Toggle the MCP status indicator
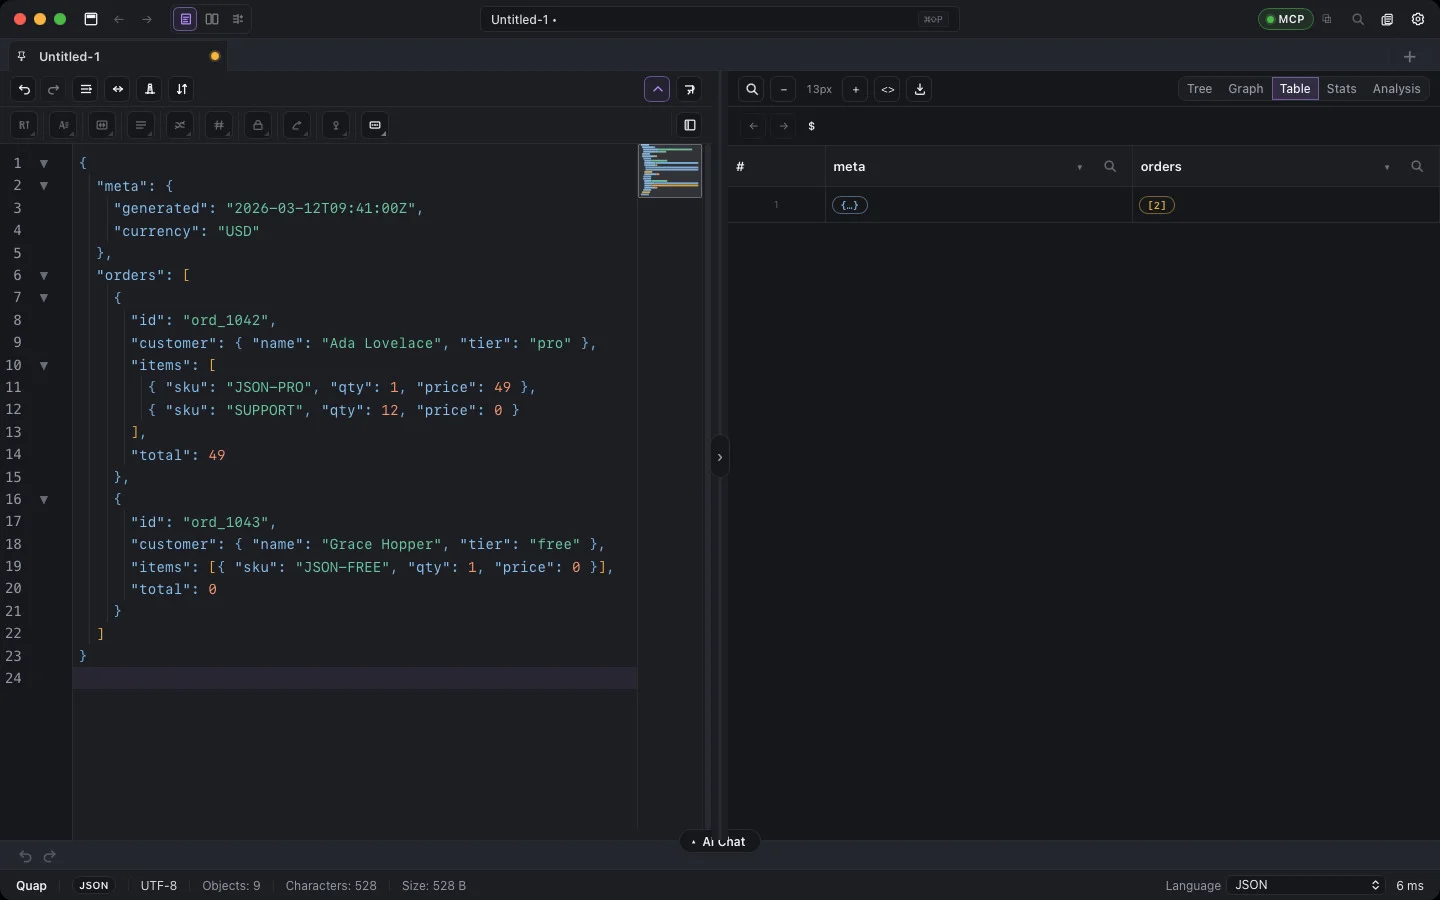1440x900 pixels. point(1286,19)
